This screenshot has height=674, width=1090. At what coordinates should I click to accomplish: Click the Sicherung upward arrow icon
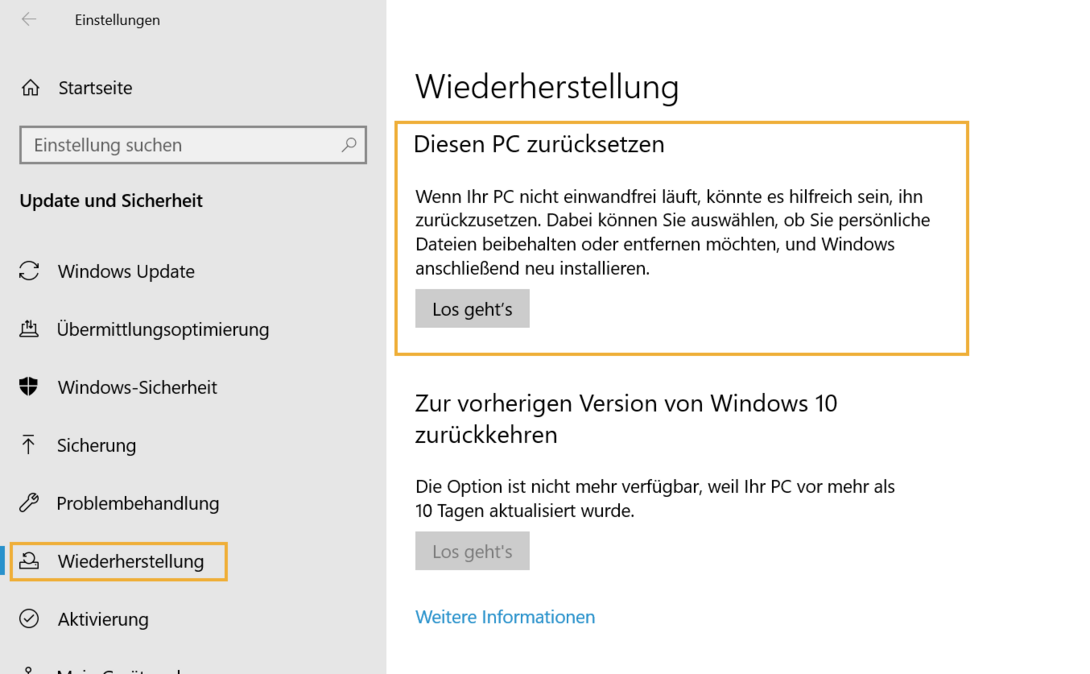coord(29,445)
